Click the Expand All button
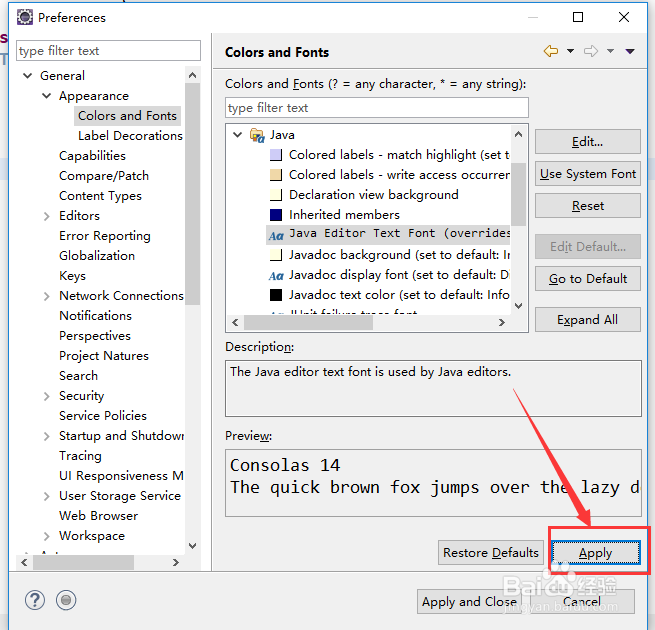The width and height of the screenshot is (655, 630). [x=587, y=320]
